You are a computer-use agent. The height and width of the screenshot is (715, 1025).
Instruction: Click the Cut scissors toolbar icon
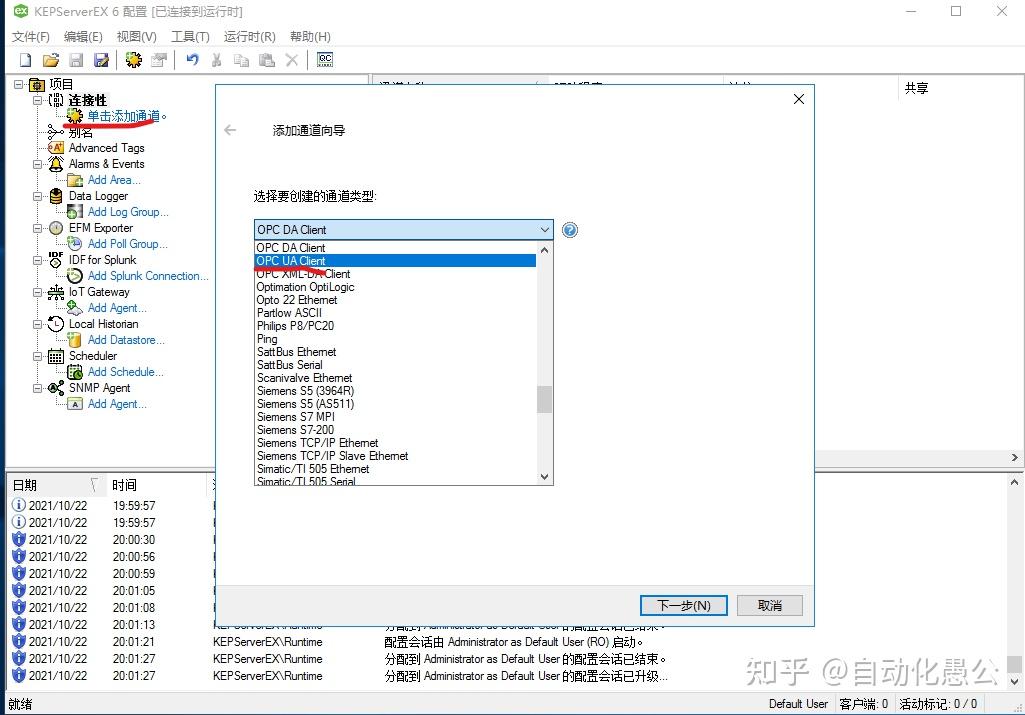coord(216,59)
